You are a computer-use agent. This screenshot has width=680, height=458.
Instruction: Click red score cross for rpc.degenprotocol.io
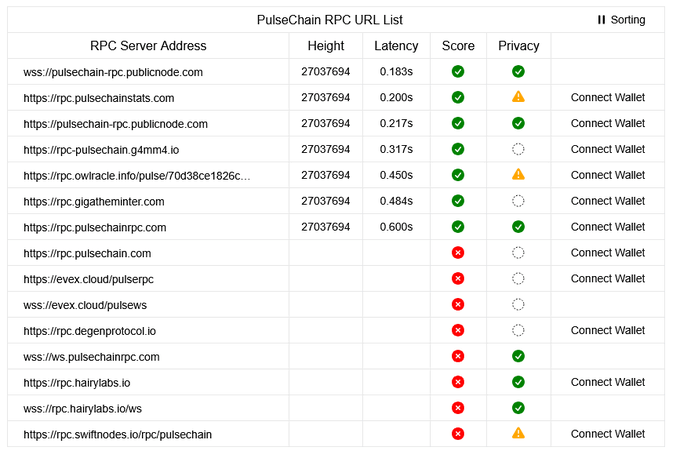[x=458, y=330]
